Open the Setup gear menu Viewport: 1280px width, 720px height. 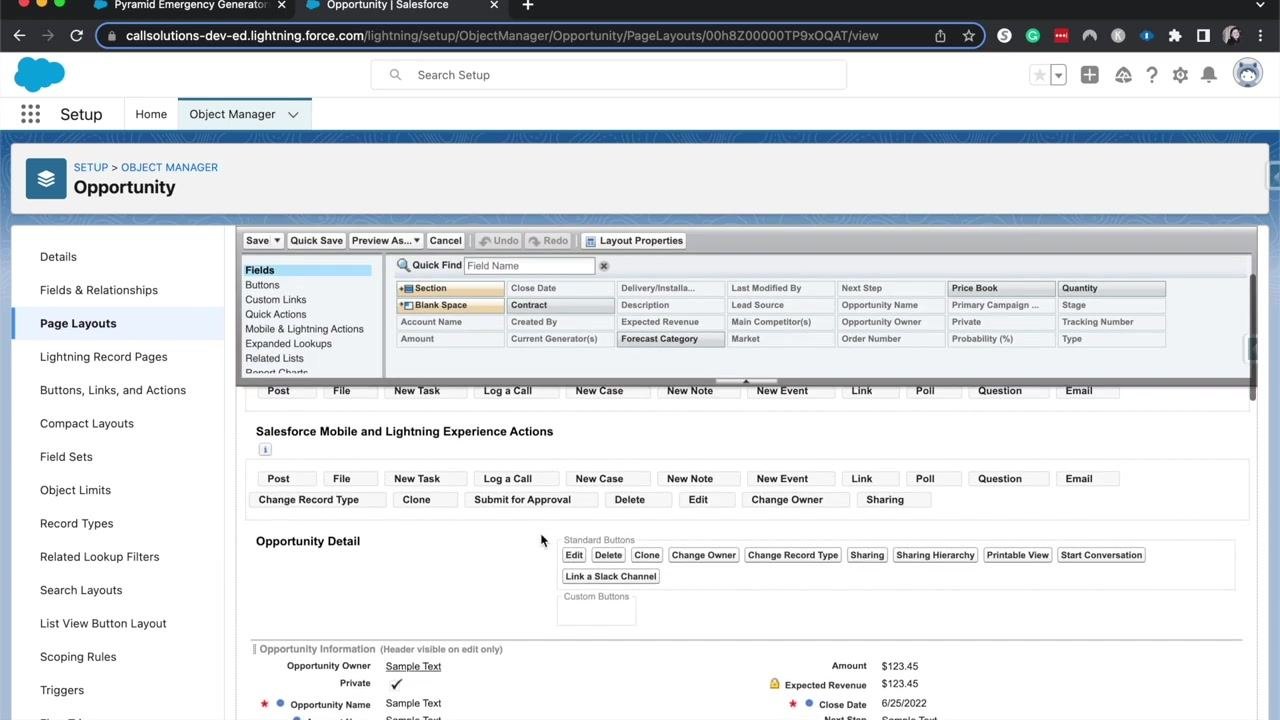1180,75
